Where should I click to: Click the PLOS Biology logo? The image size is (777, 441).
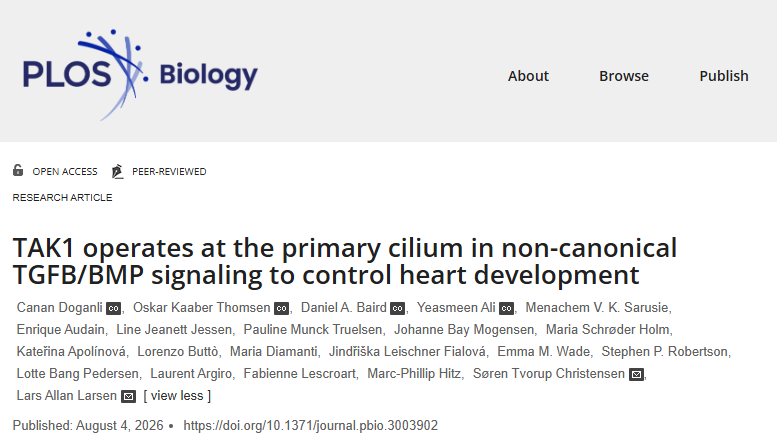pyautogui.click(x=140, y=75)
